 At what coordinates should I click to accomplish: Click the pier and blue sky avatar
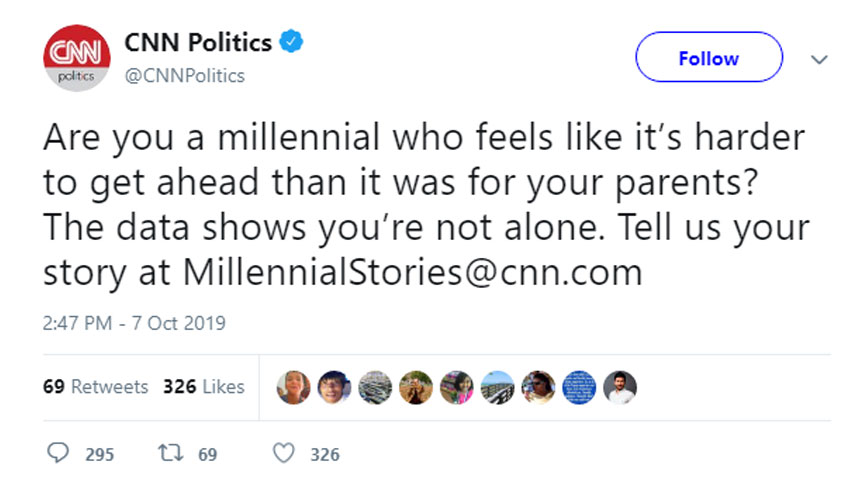click(x=498, y=387)
